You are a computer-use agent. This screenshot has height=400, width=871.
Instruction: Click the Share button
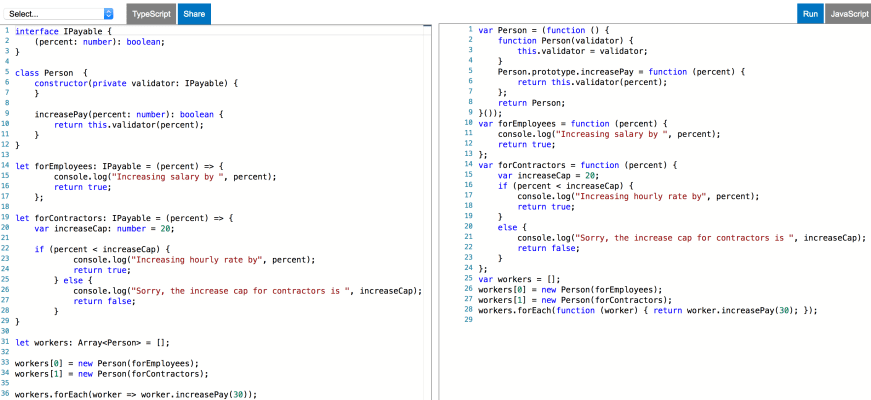click(194, 14)
